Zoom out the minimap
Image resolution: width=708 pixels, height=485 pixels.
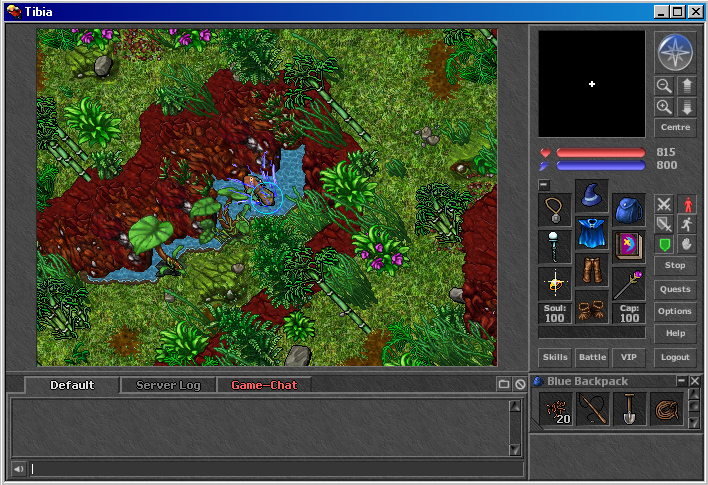point(664,86)
